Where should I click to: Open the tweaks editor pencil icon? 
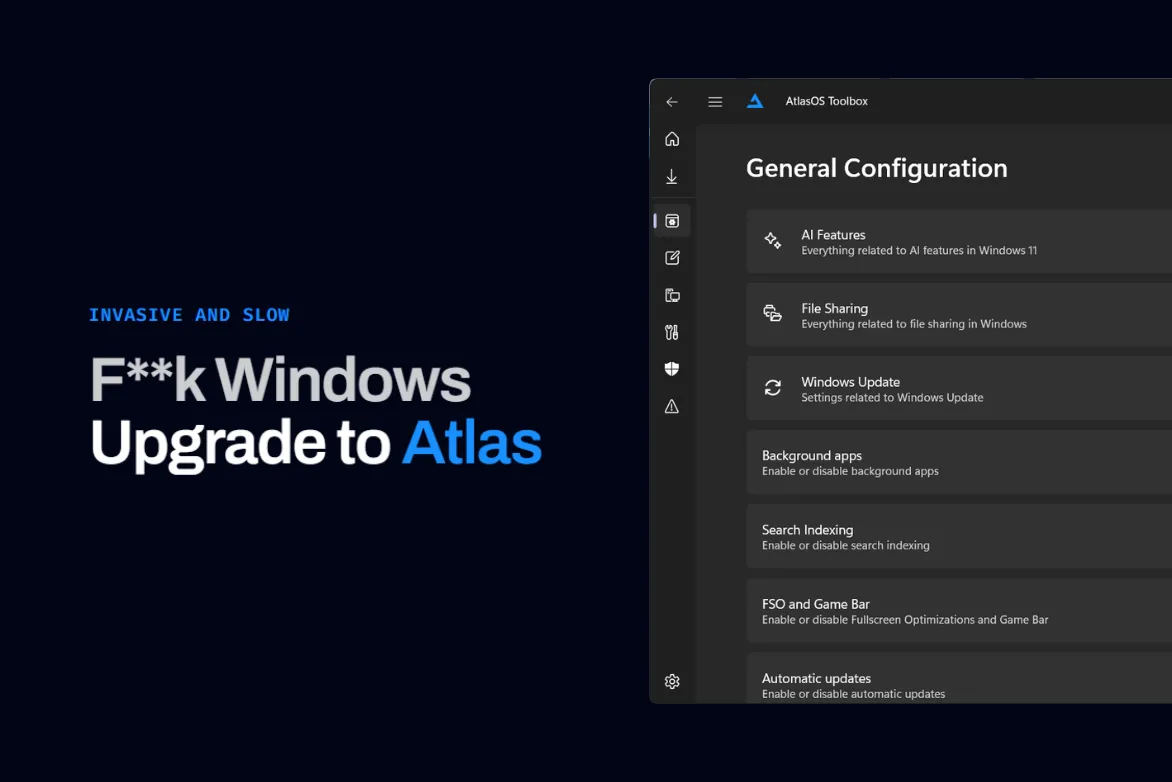[x=671, y=257]
